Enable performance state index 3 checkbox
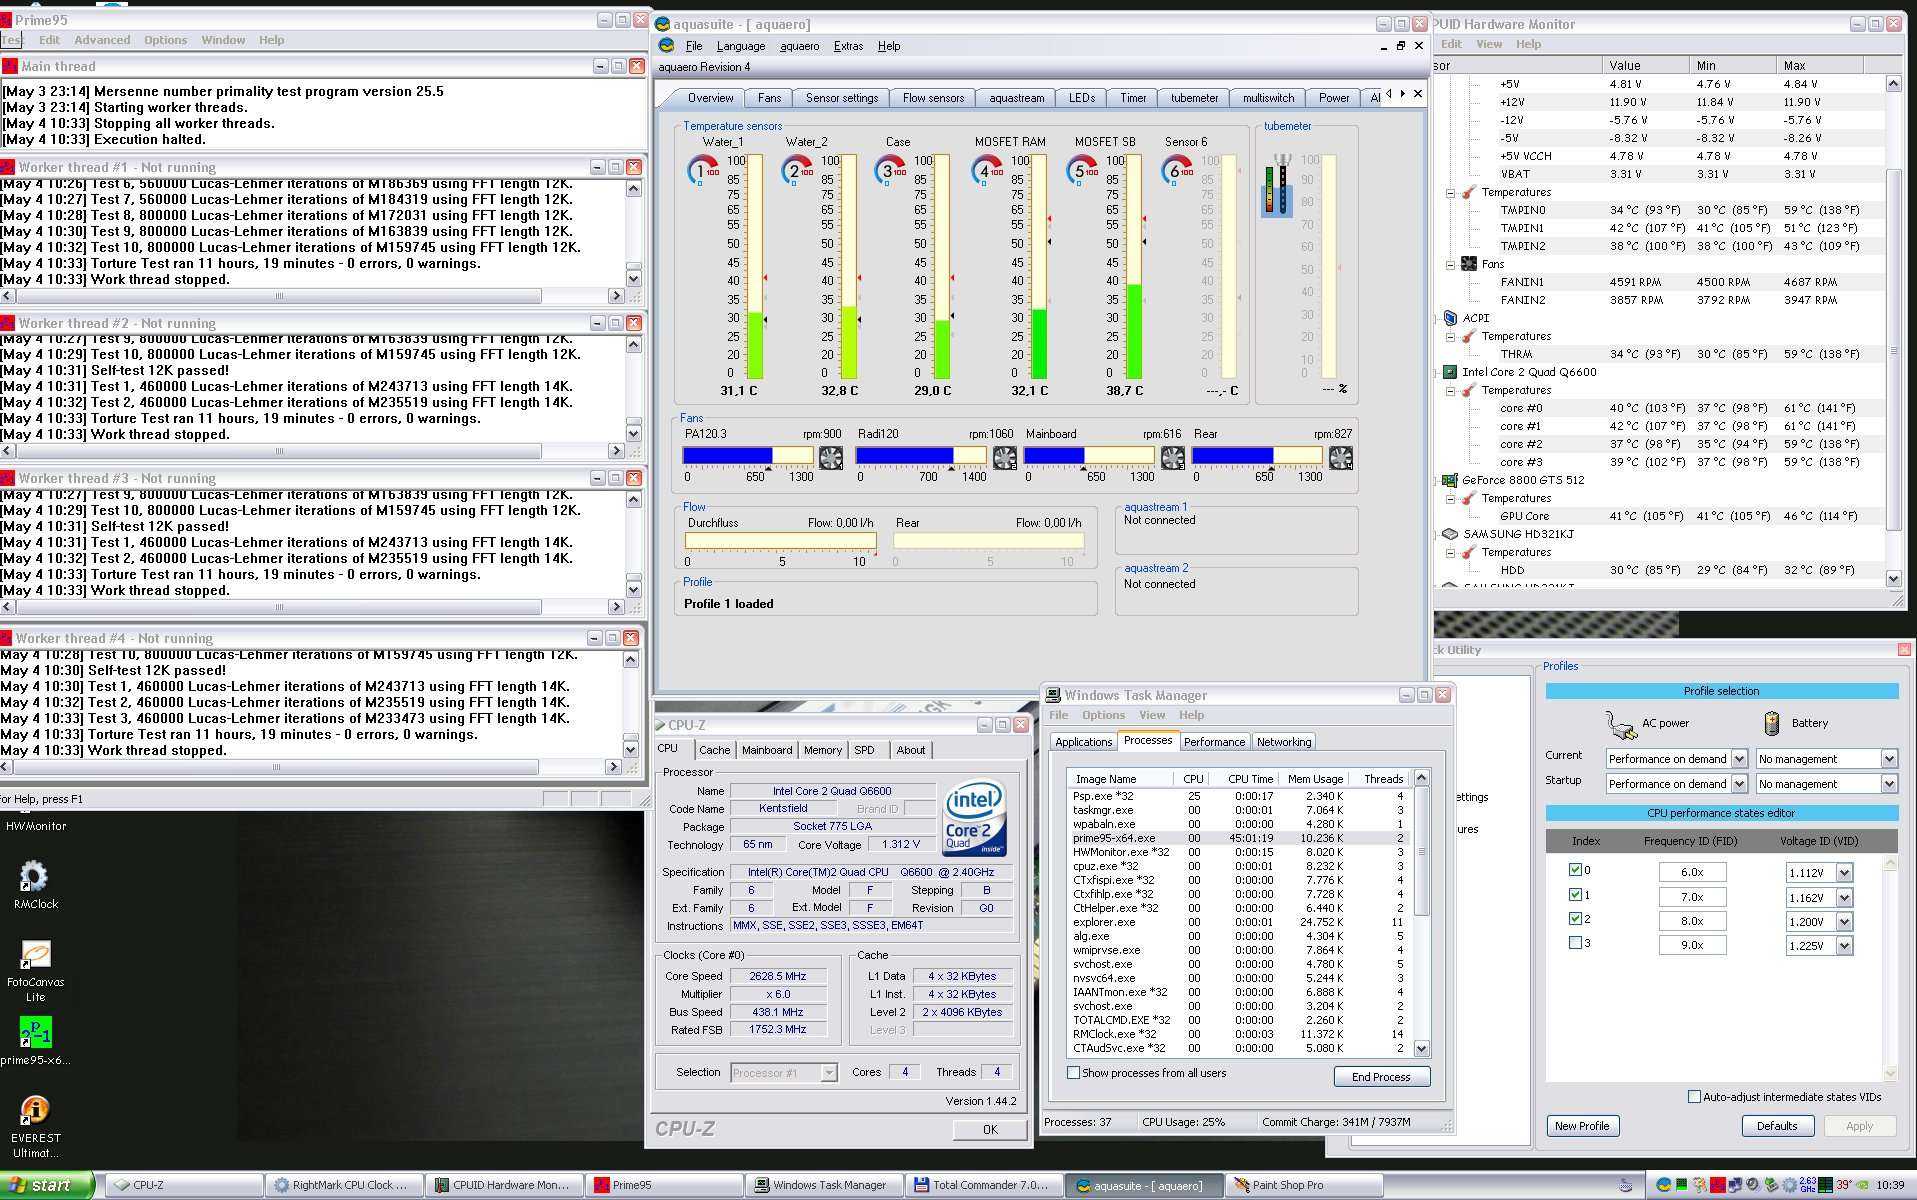1917x1200 pixels. [1576, 943]
